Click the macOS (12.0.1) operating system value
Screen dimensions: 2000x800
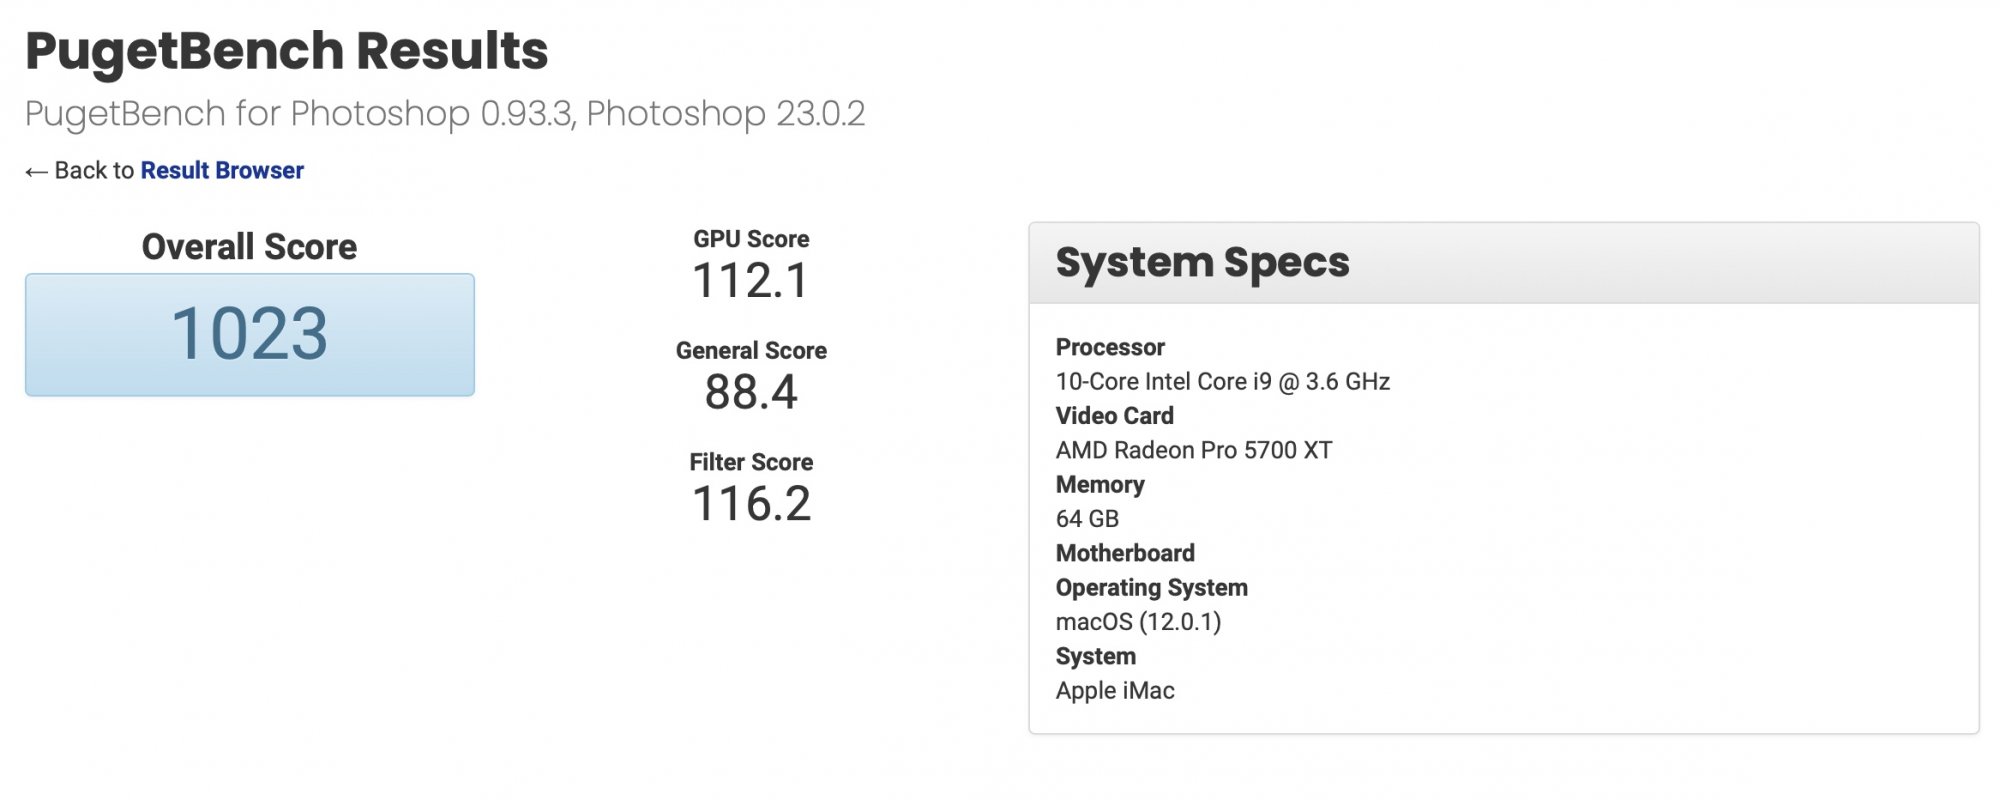pos(1138,622)
